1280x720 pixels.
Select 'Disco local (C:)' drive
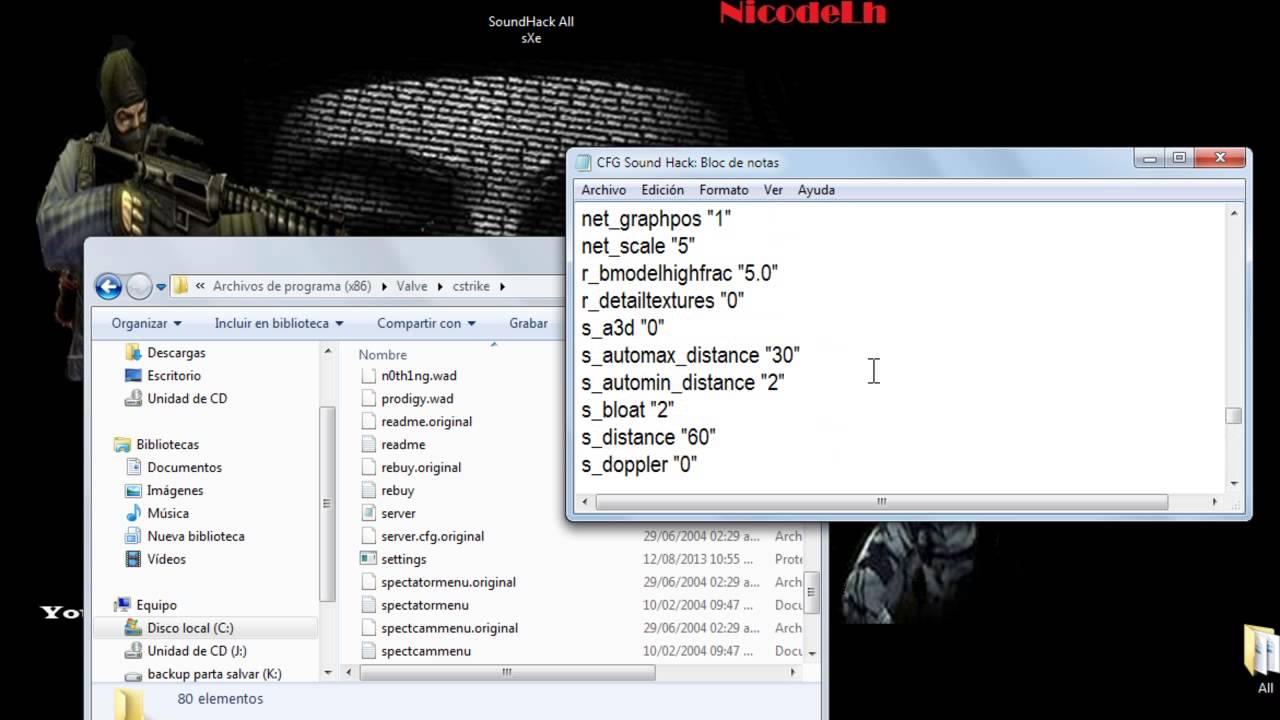190,628
